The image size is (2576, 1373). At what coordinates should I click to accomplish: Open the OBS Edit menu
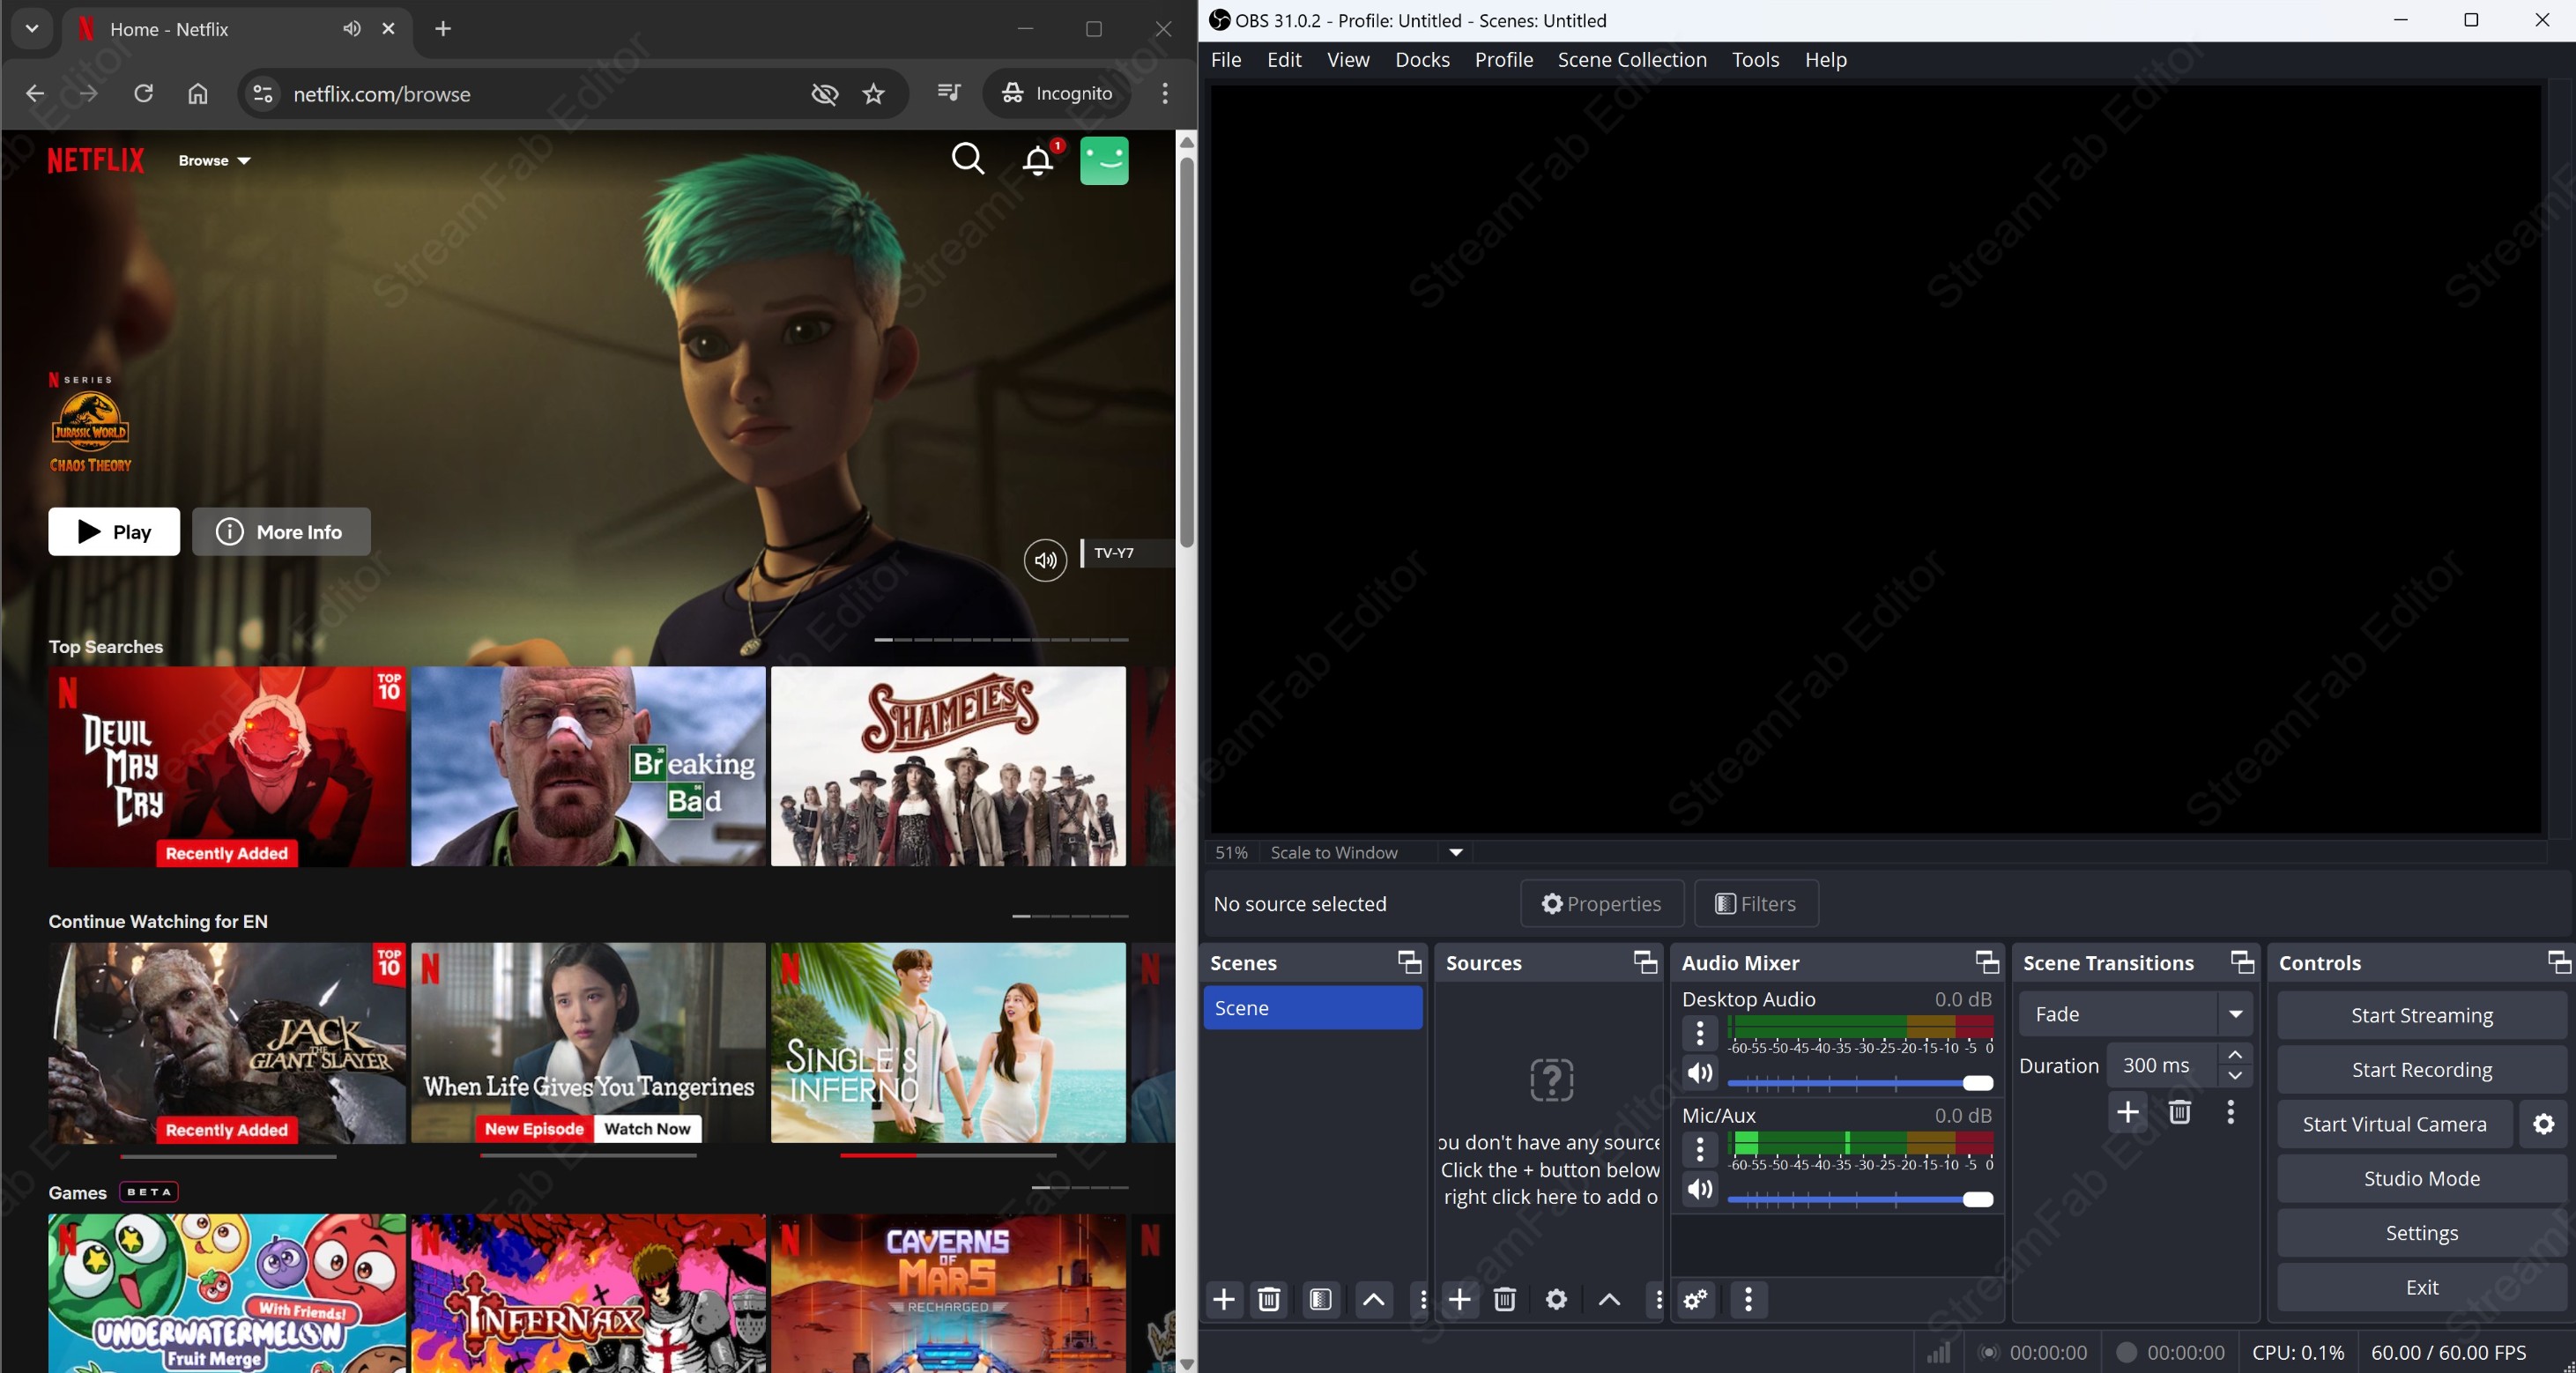[1284, 59]
